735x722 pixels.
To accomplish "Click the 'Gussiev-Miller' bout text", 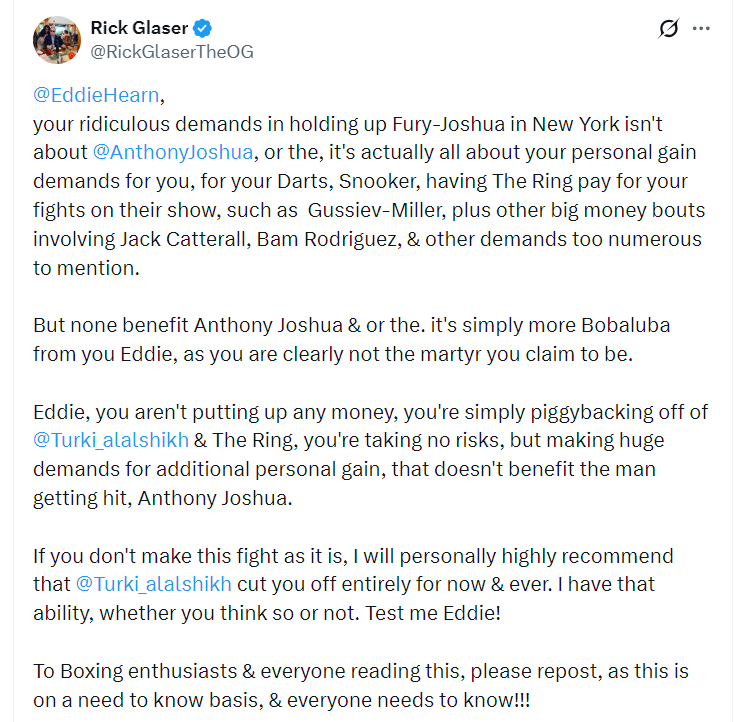I will coord(376,211).
